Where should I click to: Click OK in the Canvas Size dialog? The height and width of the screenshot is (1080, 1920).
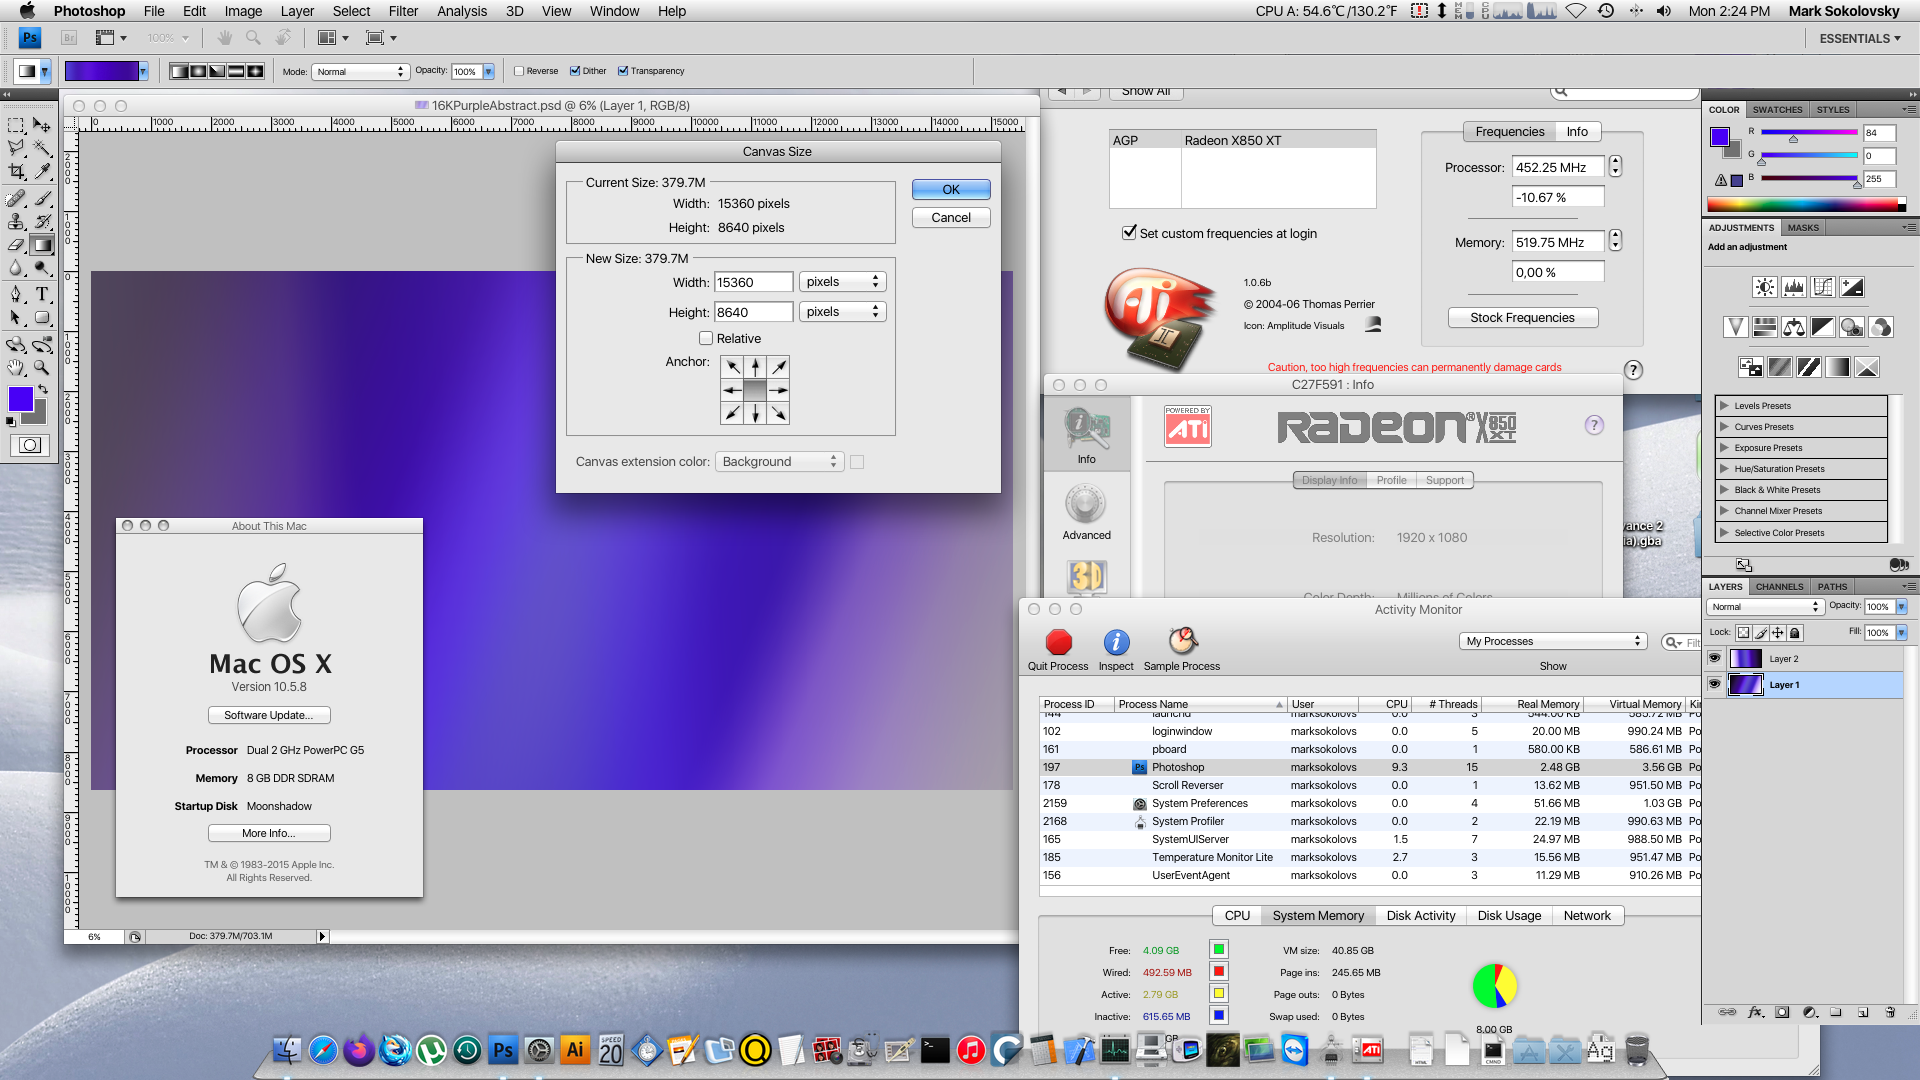[949, 189]
